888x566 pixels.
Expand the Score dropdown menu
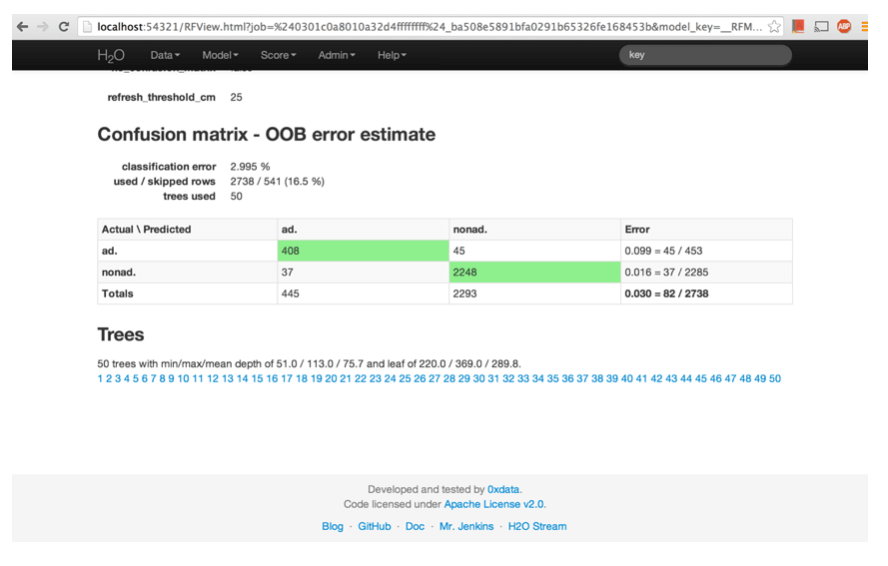278,55
